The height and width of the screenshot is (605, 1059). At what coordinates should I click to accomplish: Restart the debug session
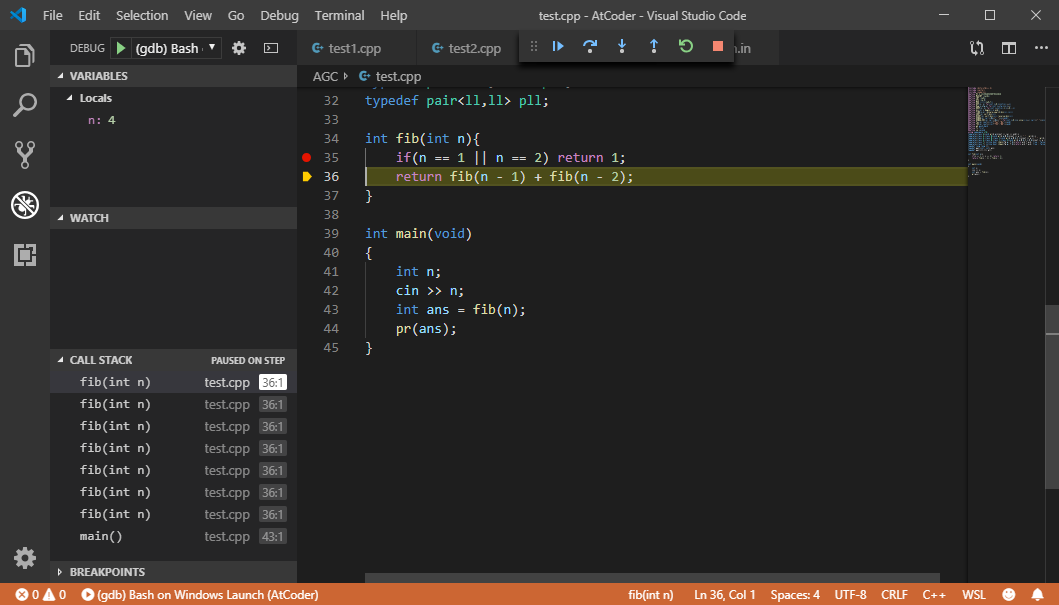pos(686,46)
